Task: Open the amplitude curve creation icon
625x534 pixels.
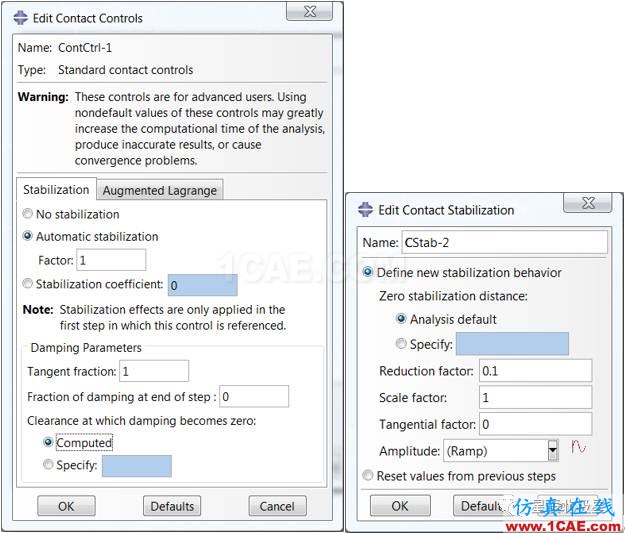Action: tap(578, 447)
